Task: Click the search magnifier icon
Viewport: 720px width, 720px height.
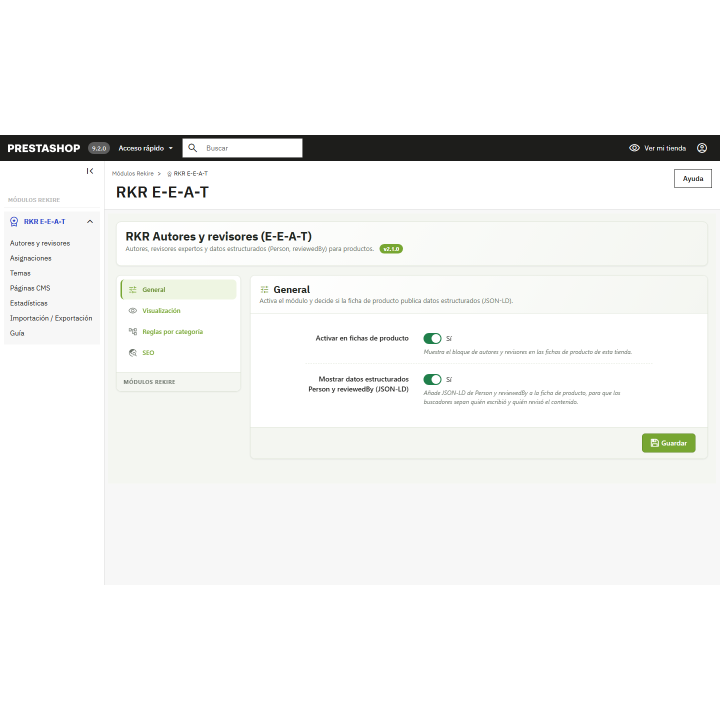Action: pyautogui.click(x=193, y=148)
